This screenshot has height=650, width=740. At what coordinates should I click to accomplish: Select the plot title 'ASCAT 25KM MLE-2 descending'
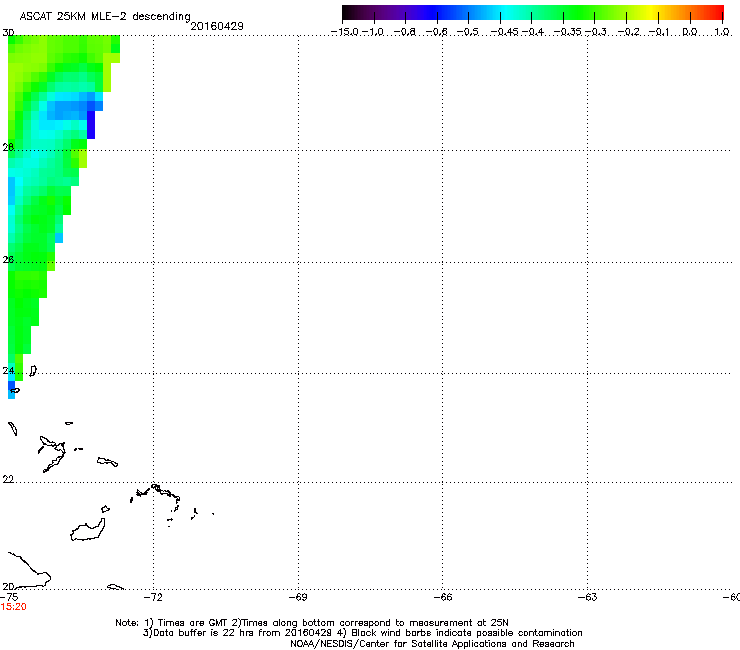[x=105, y=17]
